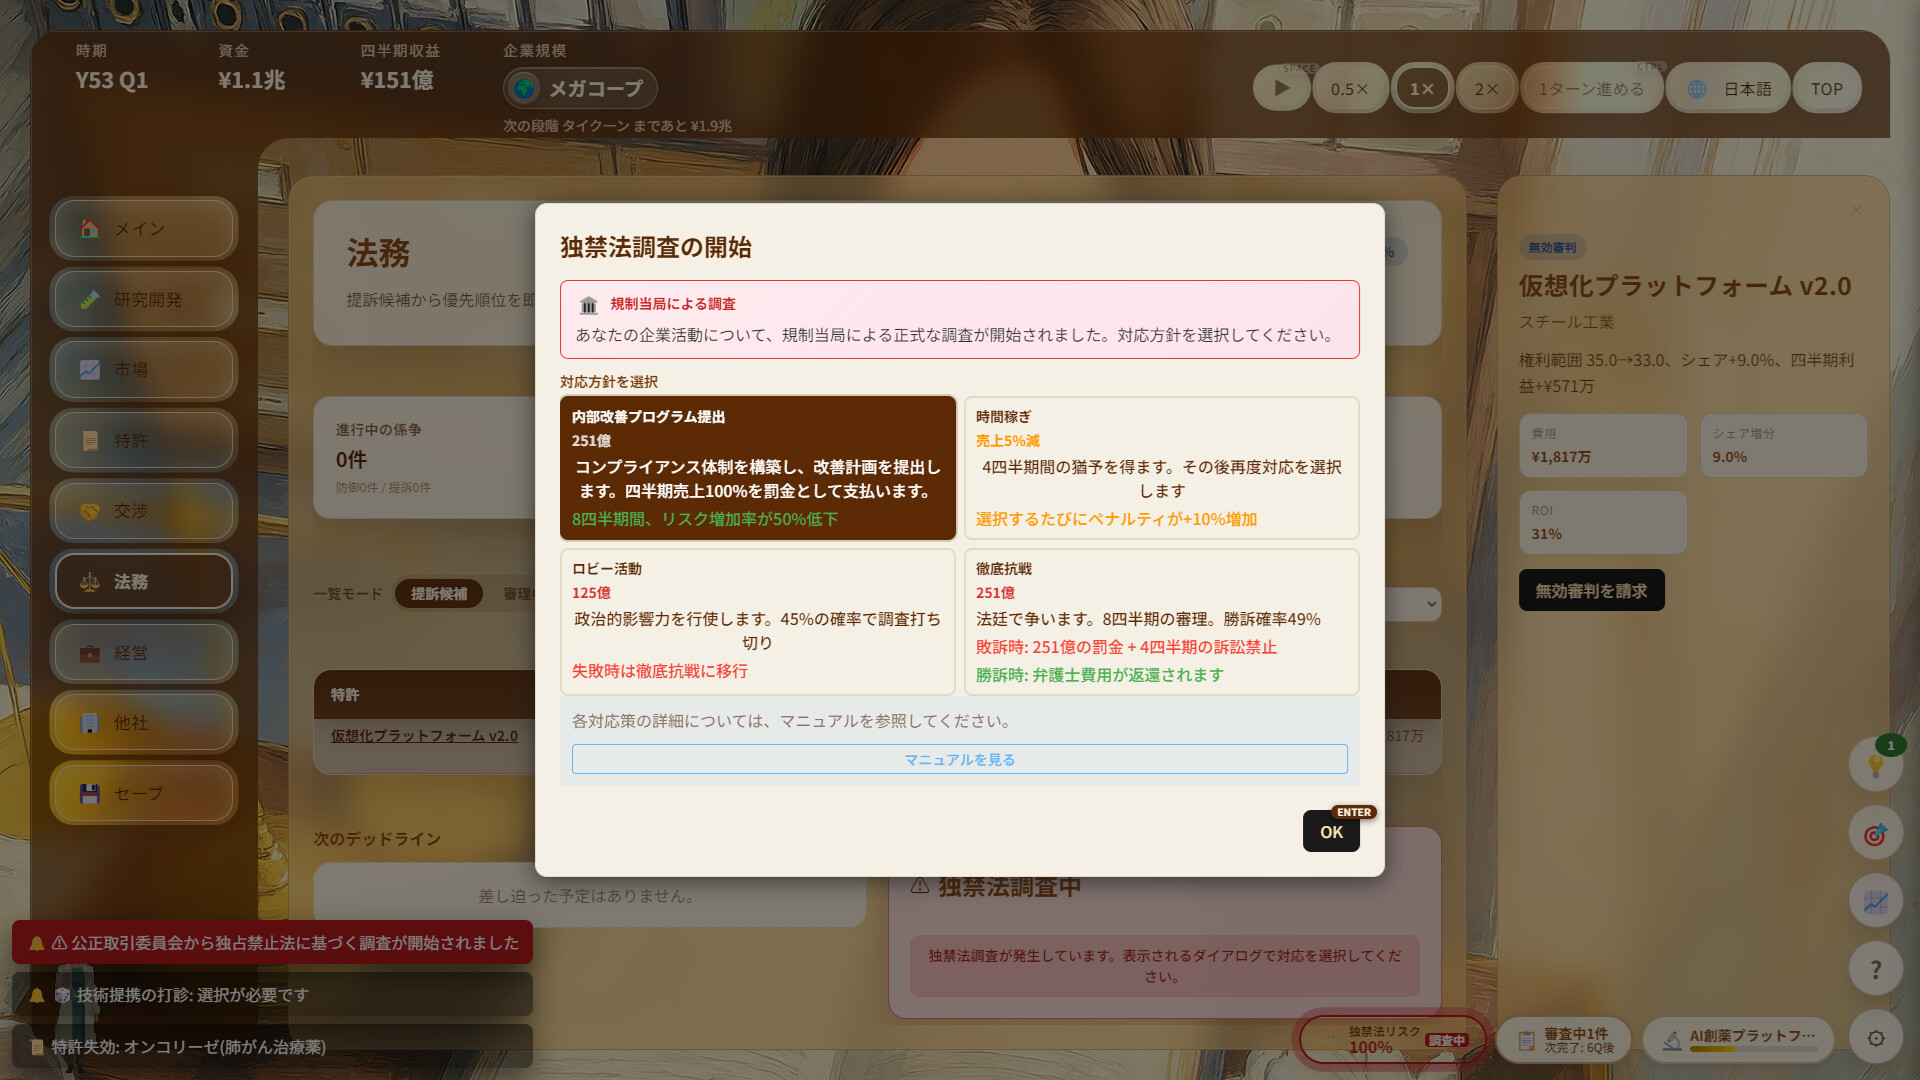This screenshot has width=1920, height=1080.
Task: Click the セーブ save icon in the sidebar
Action: pyautogui.click(x=143, y=793)
